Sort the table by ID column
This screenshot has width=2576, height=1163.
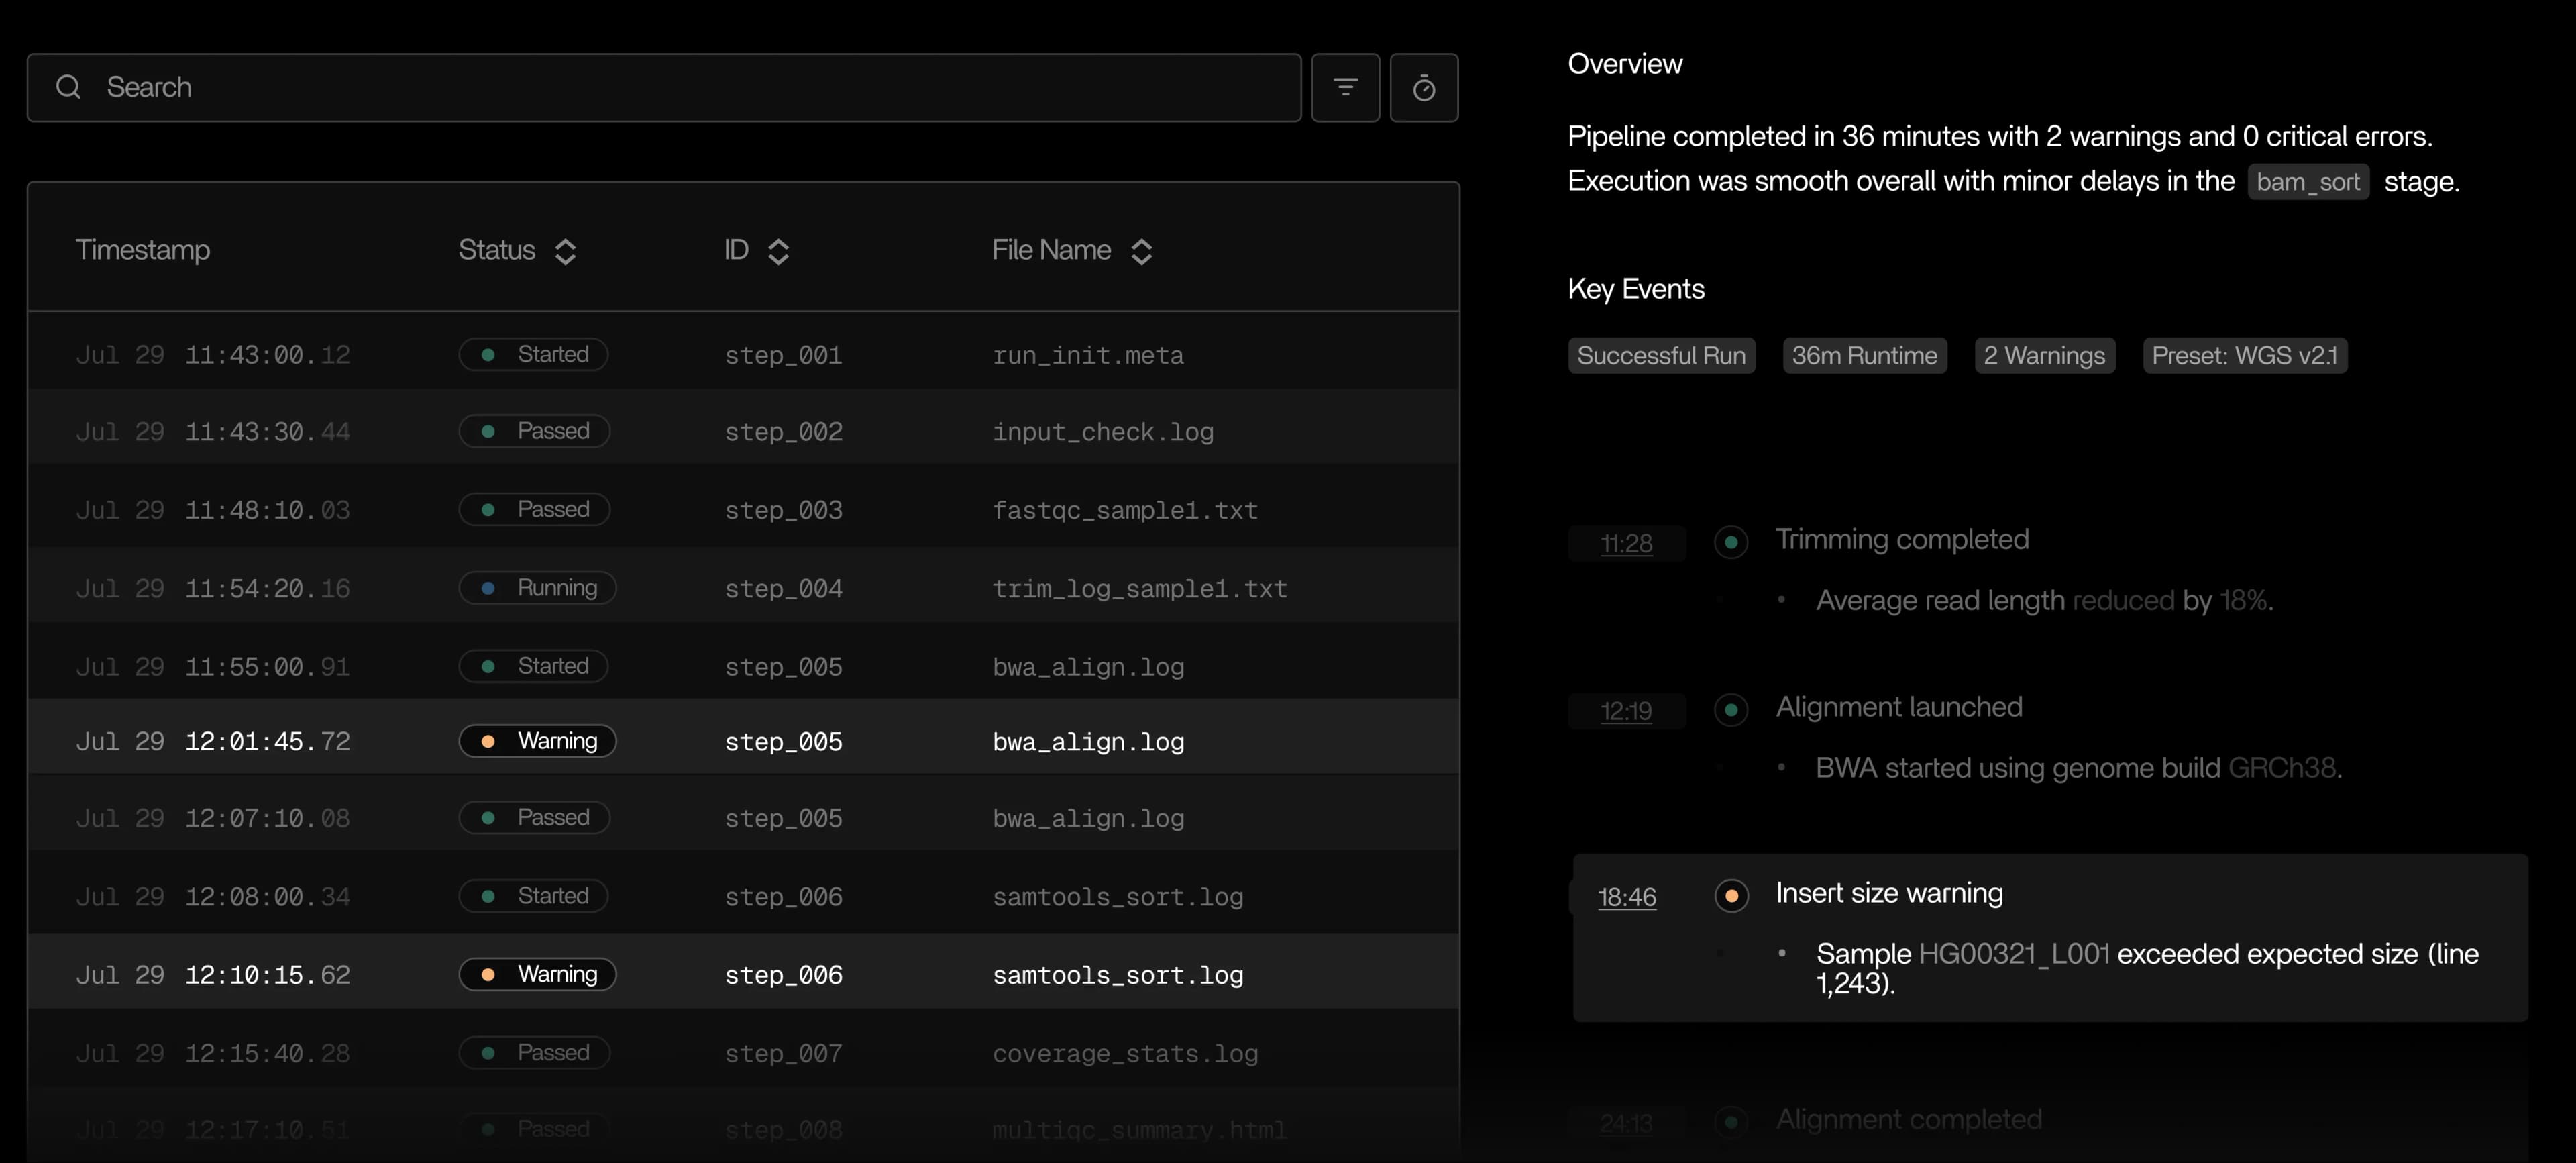(x=778, y=251)
